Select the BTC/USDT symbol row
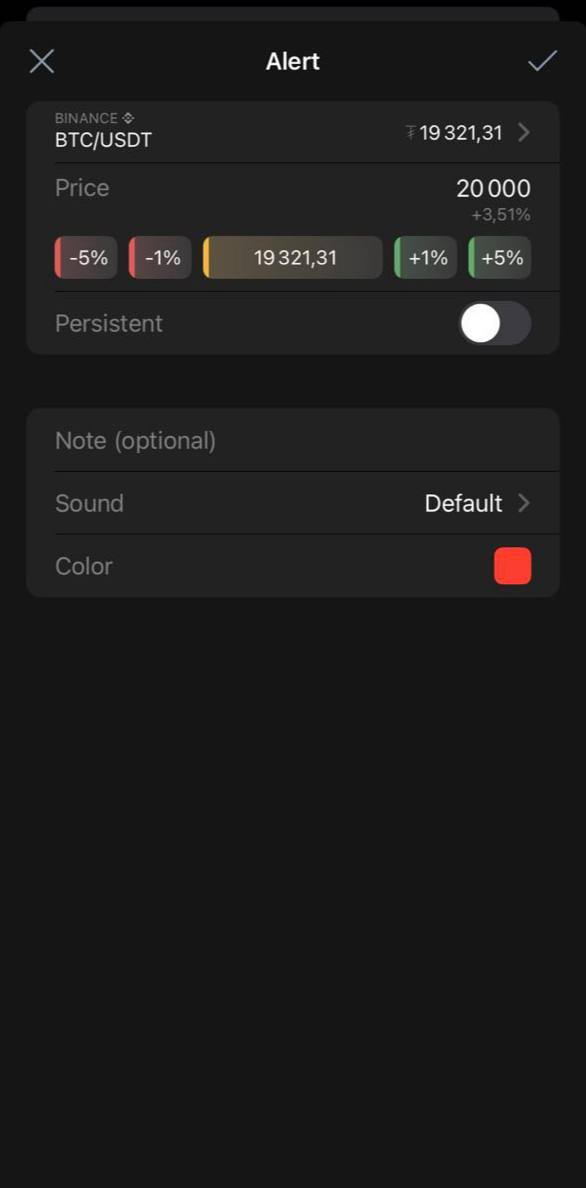The width and height of the screenshot is (586, 1188). pos(293,132)
